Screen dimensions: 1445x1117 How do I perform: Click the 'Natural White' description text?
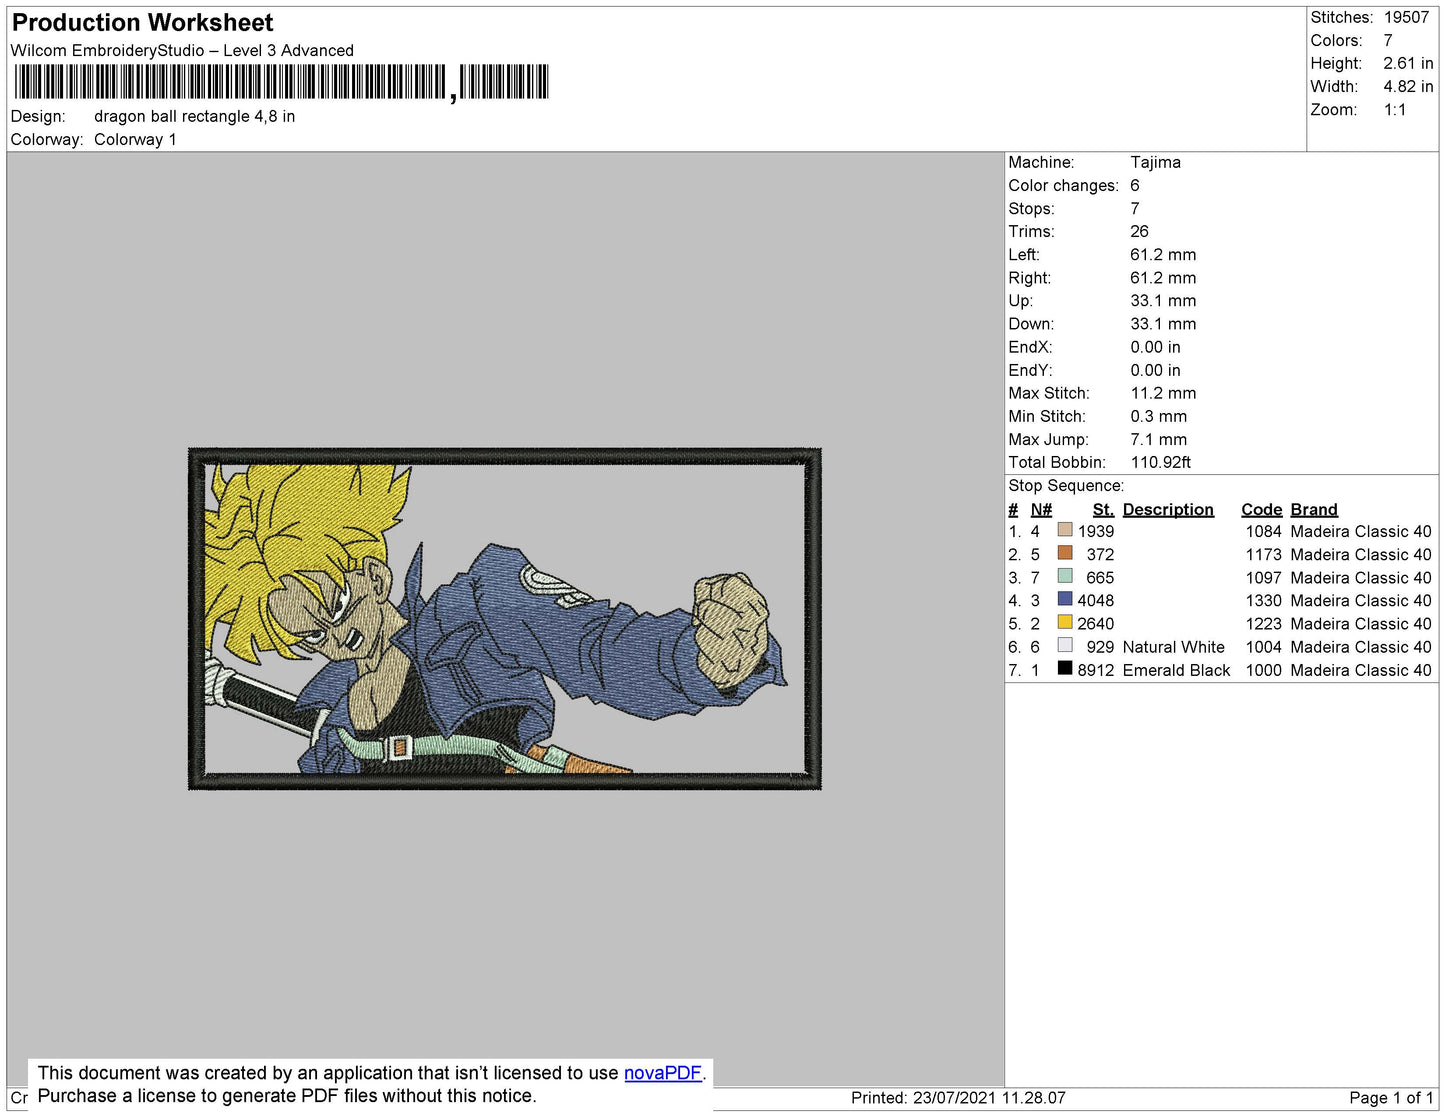pyautogui.click(x=1173, y=647)
